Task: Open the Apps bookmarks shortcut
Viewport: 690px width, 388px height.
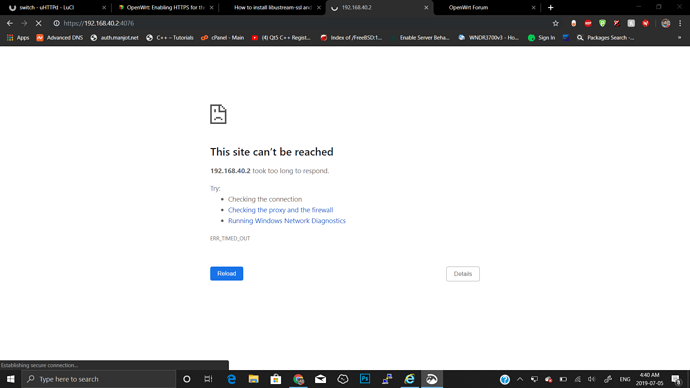Action: (18, 38)
